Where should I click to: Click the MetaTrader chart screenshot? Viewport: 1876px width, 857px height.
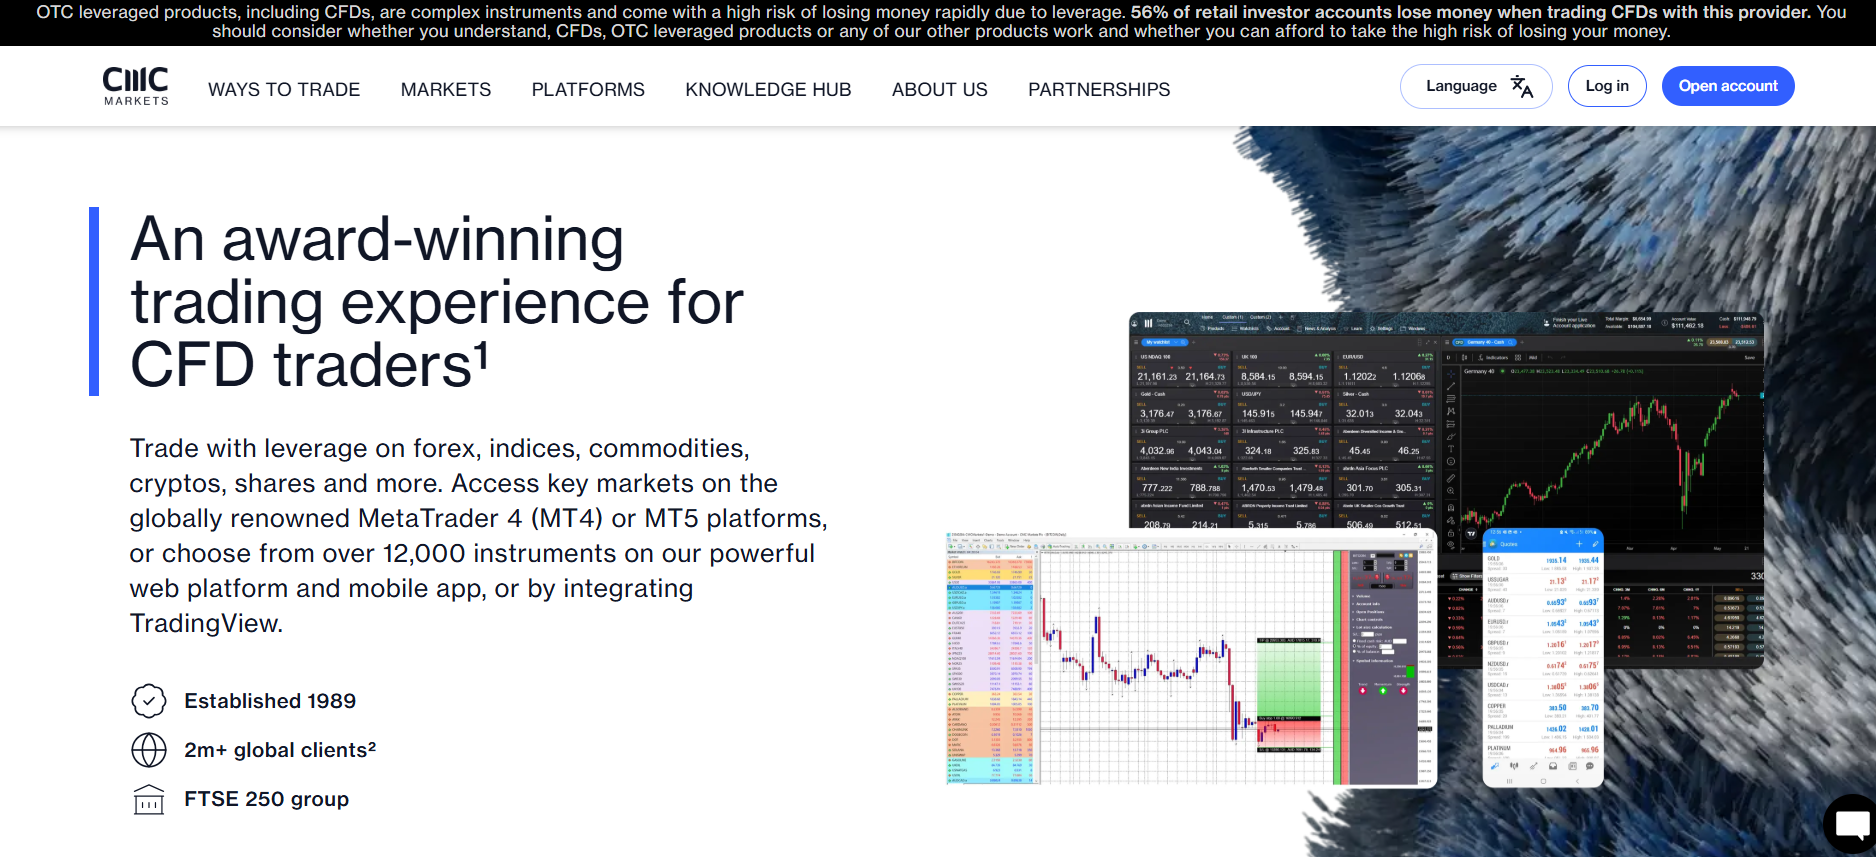(x=1190, y=660)
